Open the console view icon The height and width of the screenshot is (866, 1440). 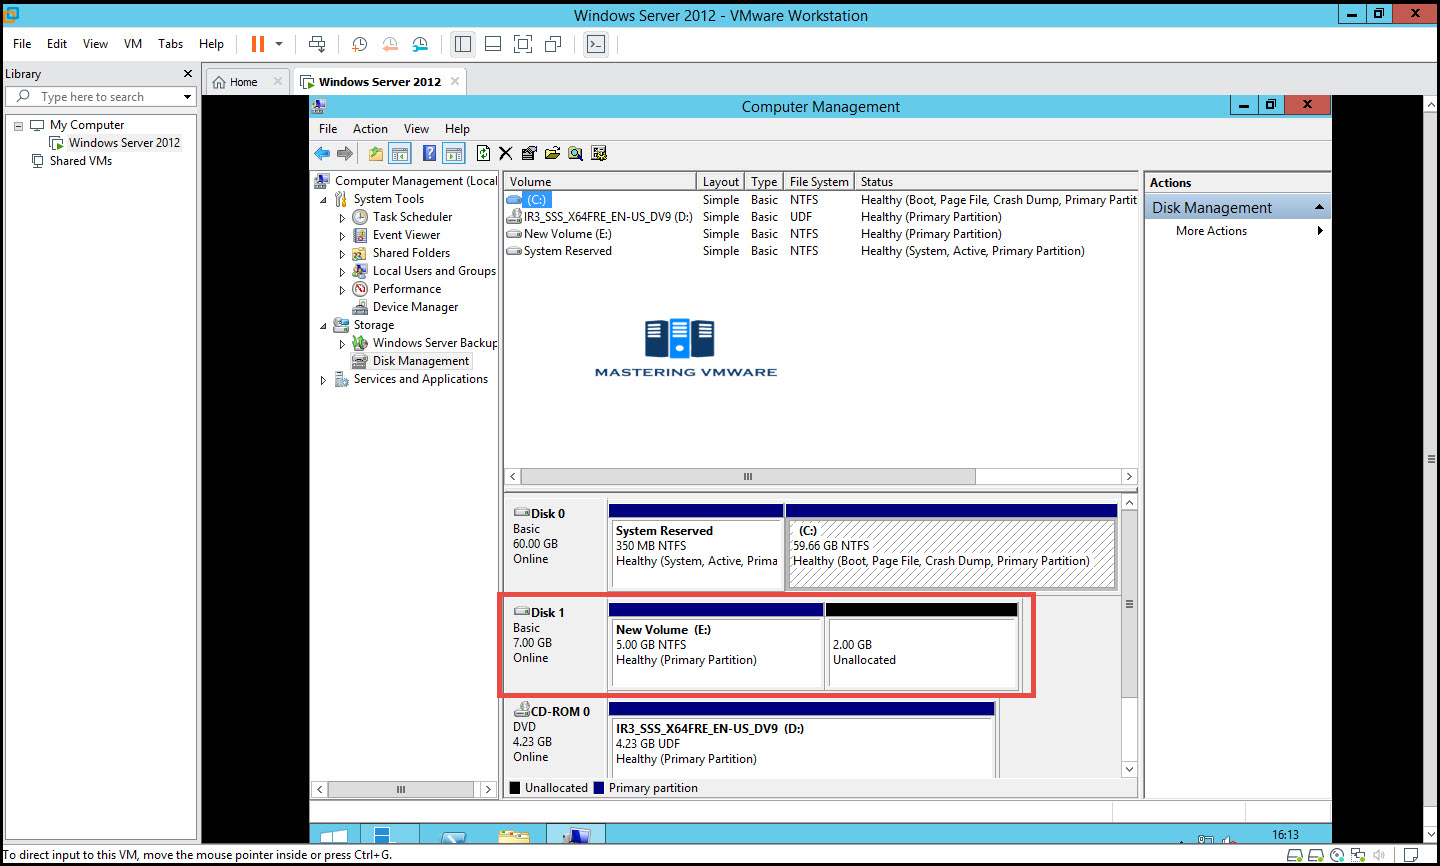tap(596, 44)
